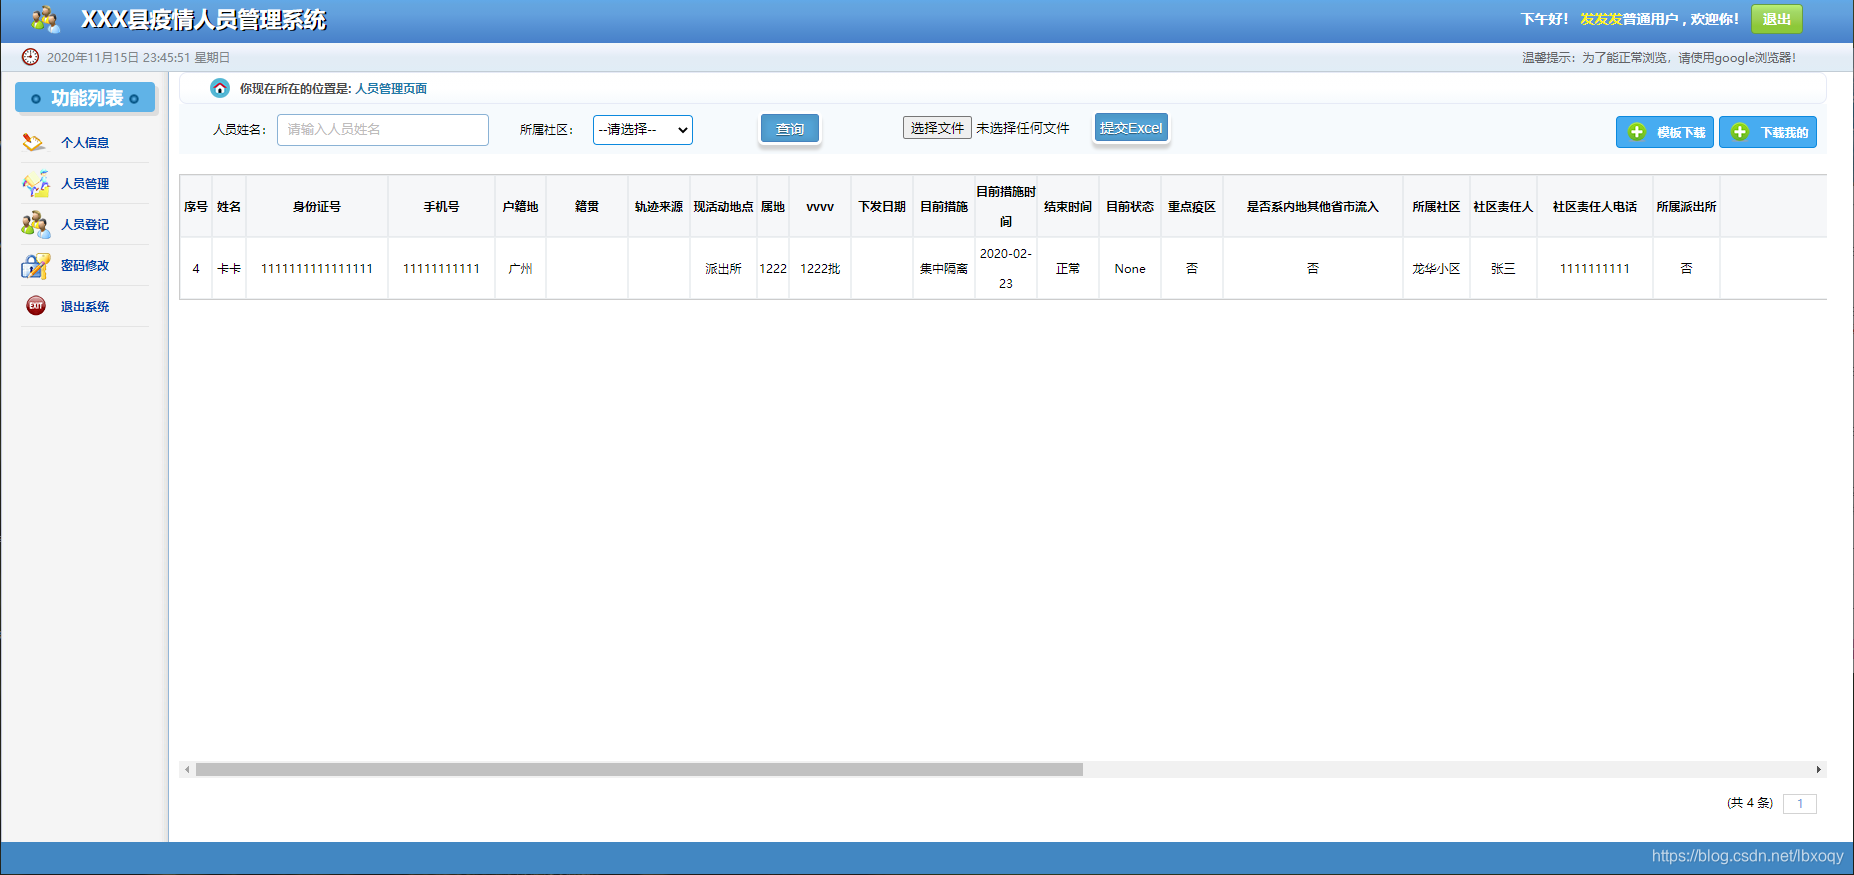Click the 目前措施 column header
Viewport: 1854px width, 875px height.
click(x=944, y=207)
